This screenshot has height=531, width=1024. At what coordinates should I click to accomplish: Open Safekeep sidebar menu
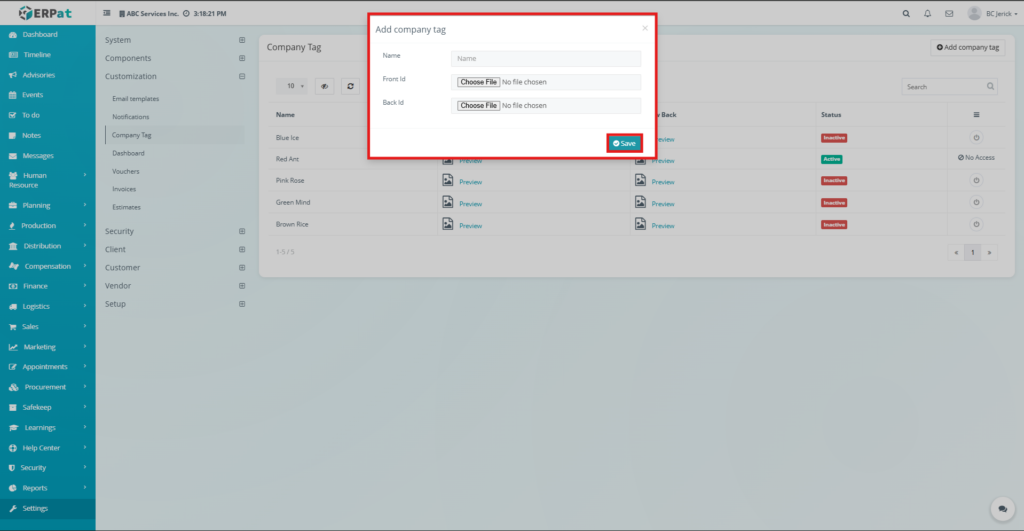pos(48,407)
